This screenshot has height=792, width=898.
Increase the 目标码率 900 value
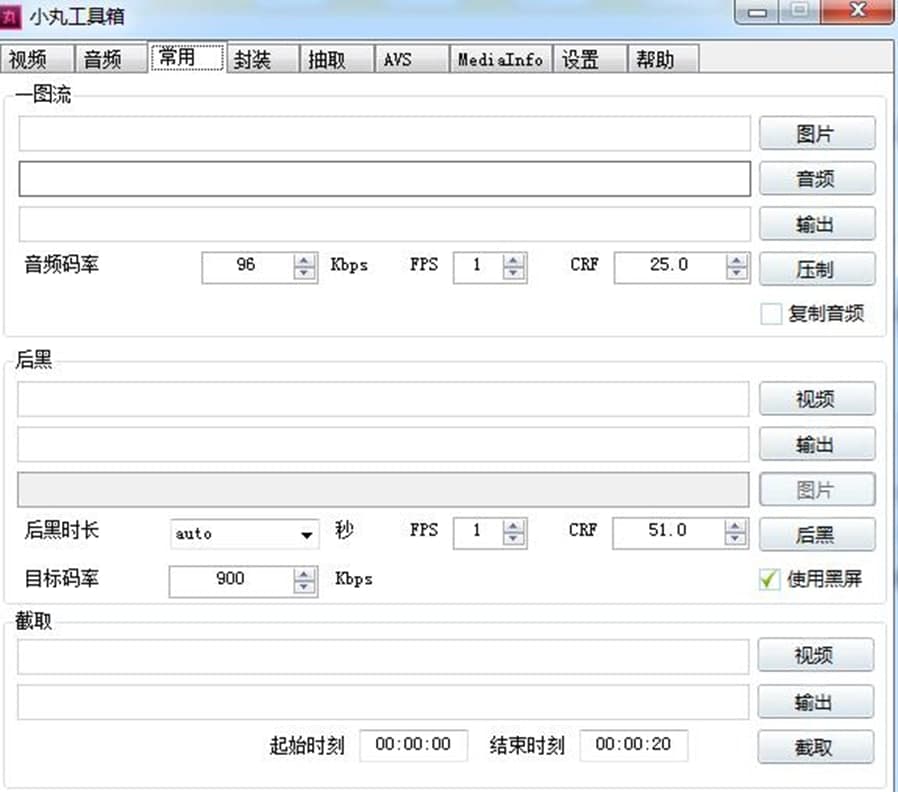tap(305, 573)
